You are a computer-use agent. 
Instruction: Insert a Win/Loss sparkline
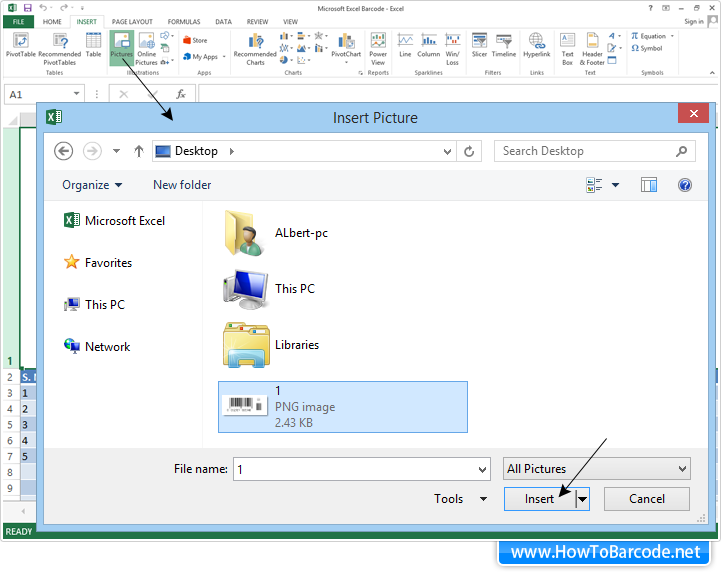(452, 49)
